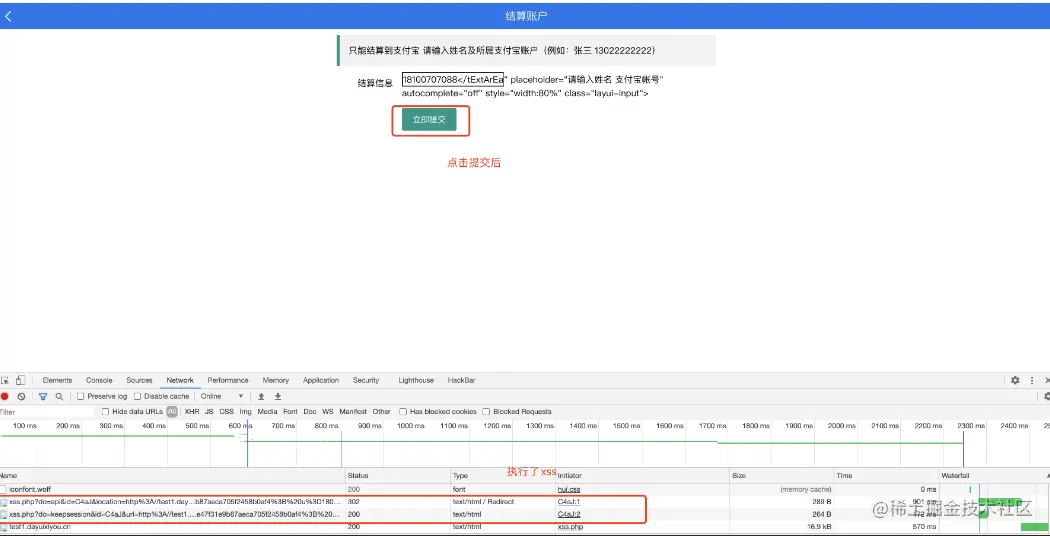The height and width of the screenshot is (536, 1050).
Task: Check Blocked Requests
Action: (x=487, y=411)
